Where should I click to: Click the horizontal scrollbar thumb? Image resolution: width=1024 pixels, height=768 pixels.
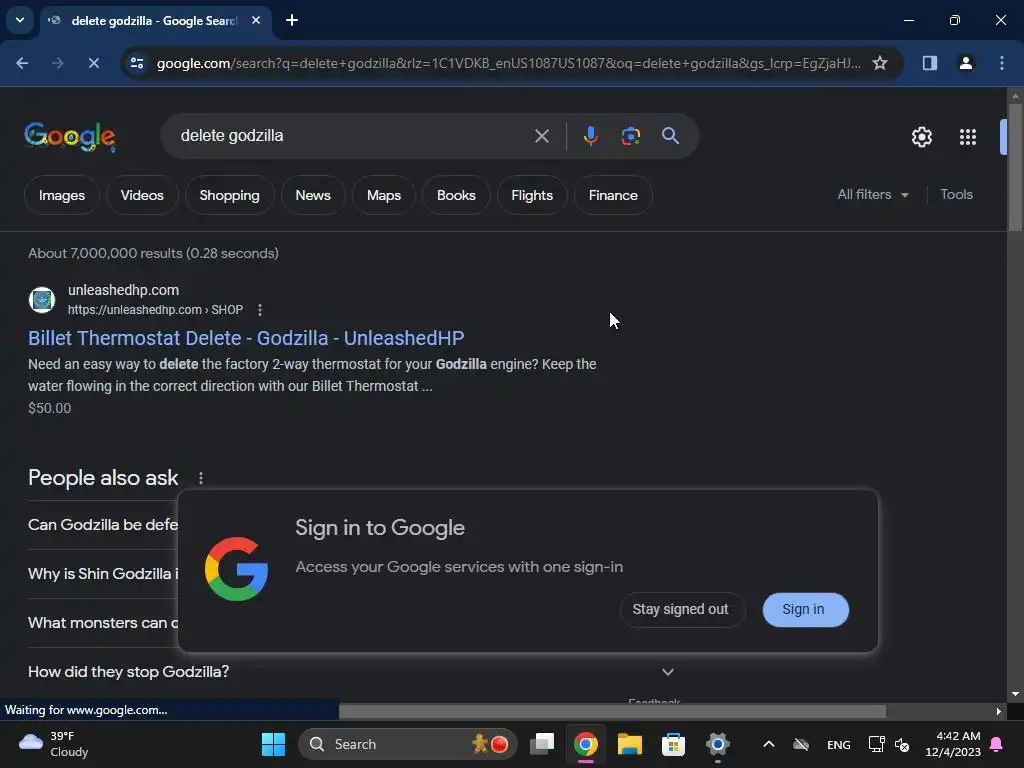613,711
